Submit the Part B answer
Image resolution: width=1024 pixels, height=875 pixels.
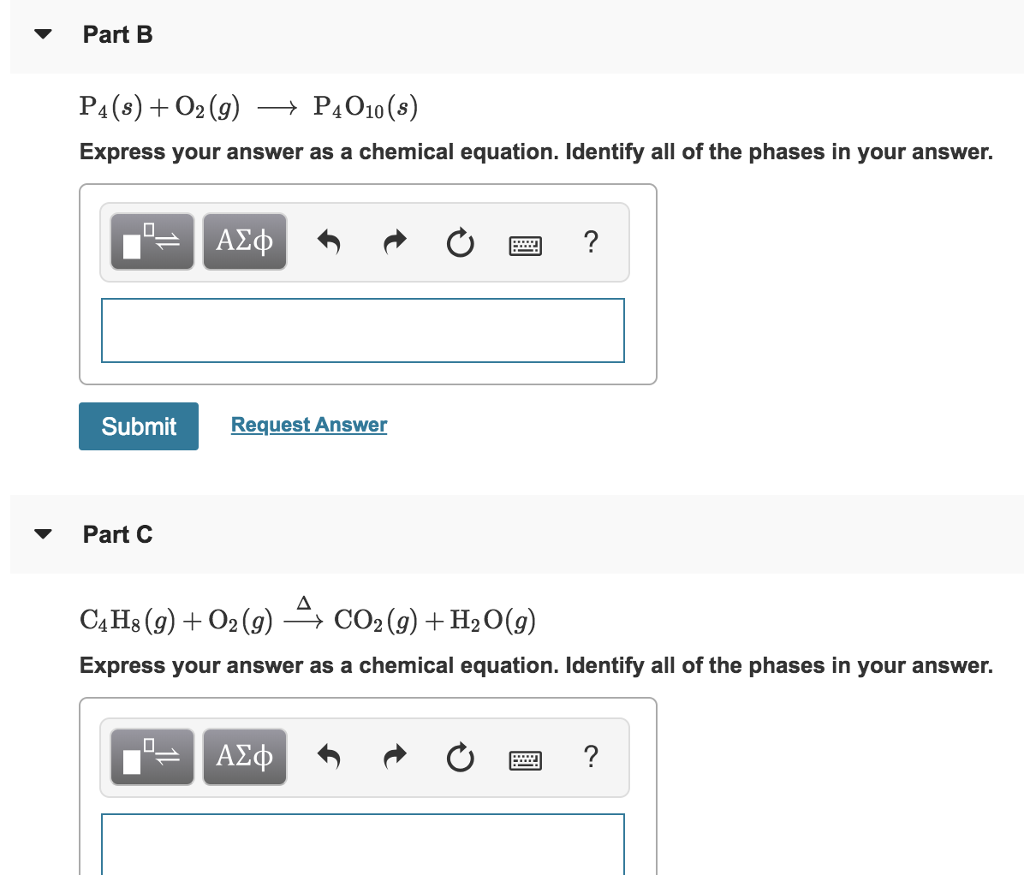pos(138,425)
